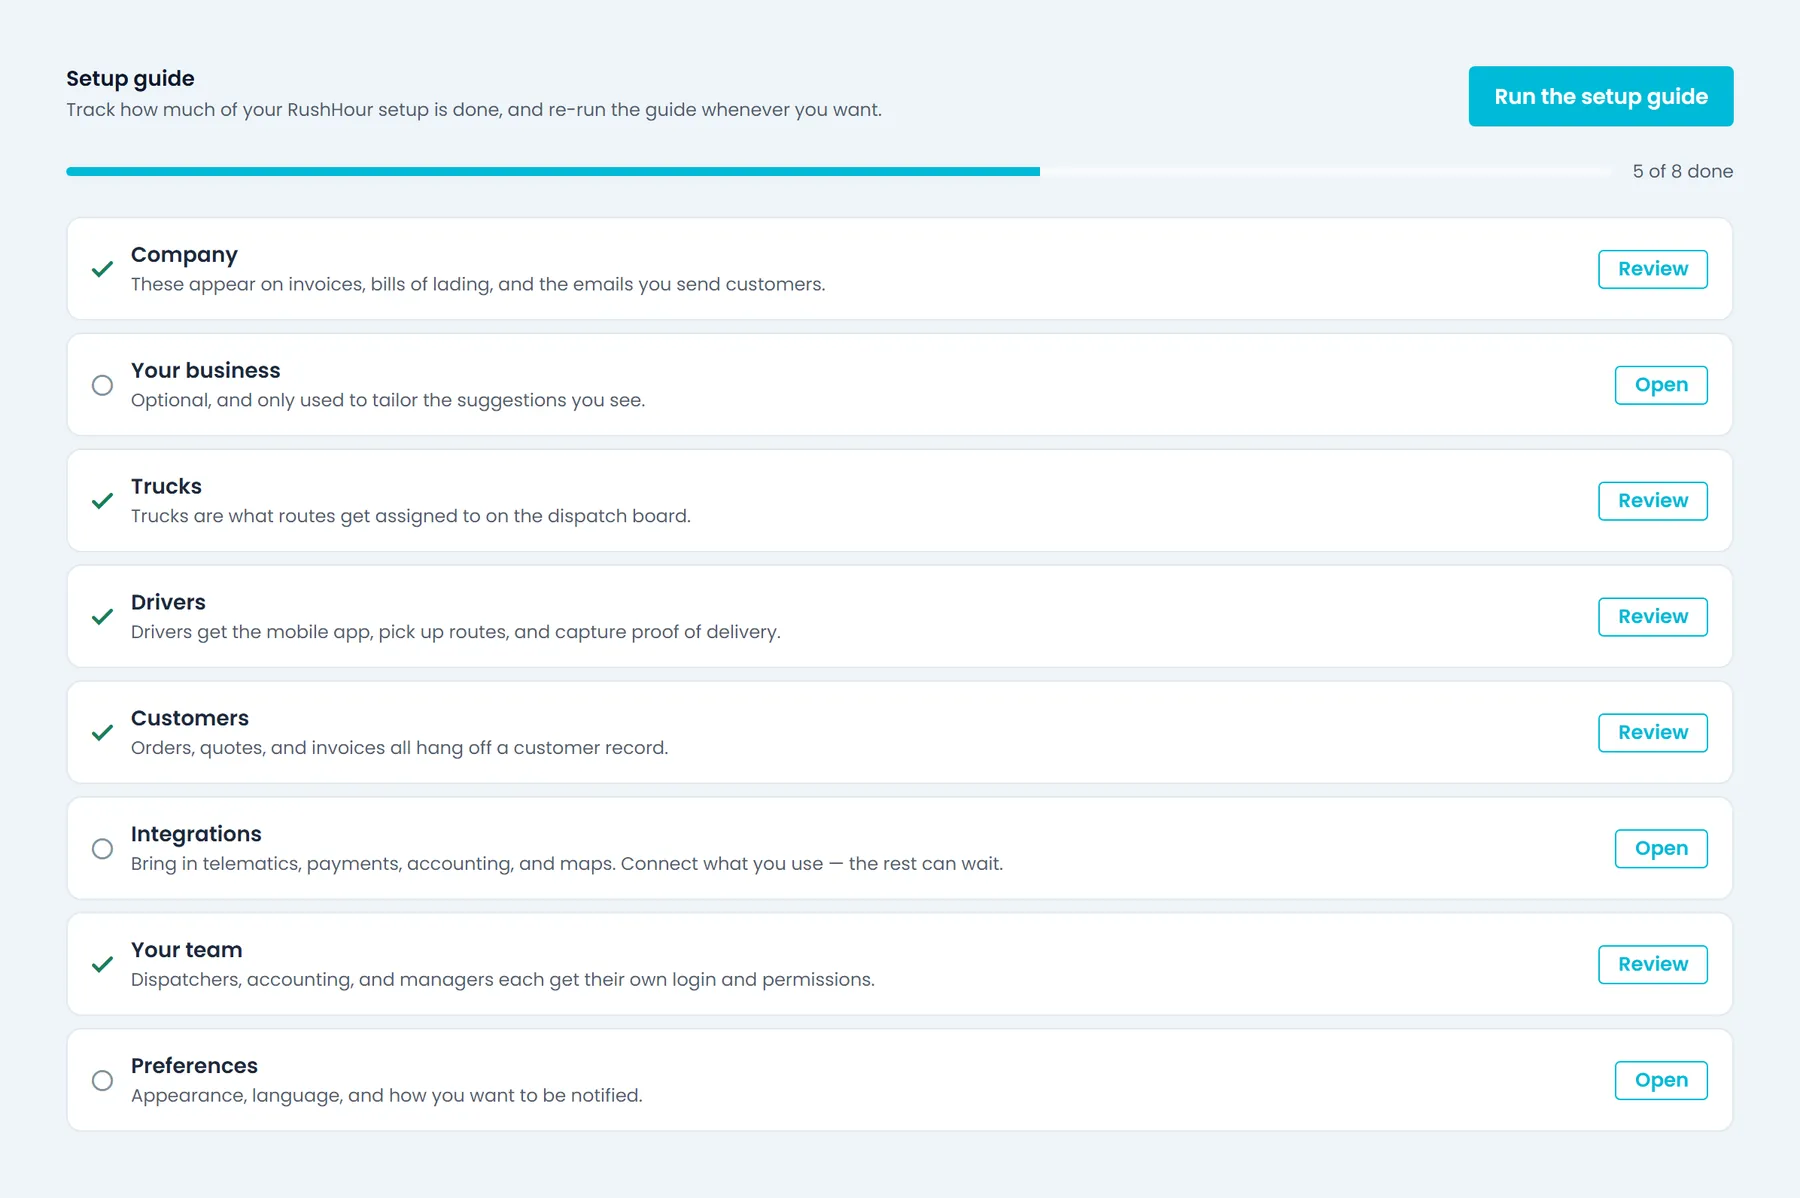This screenshot has height=1198, width=1800.
Task: Review the Customers step
Action: (x=1653, y=733)
